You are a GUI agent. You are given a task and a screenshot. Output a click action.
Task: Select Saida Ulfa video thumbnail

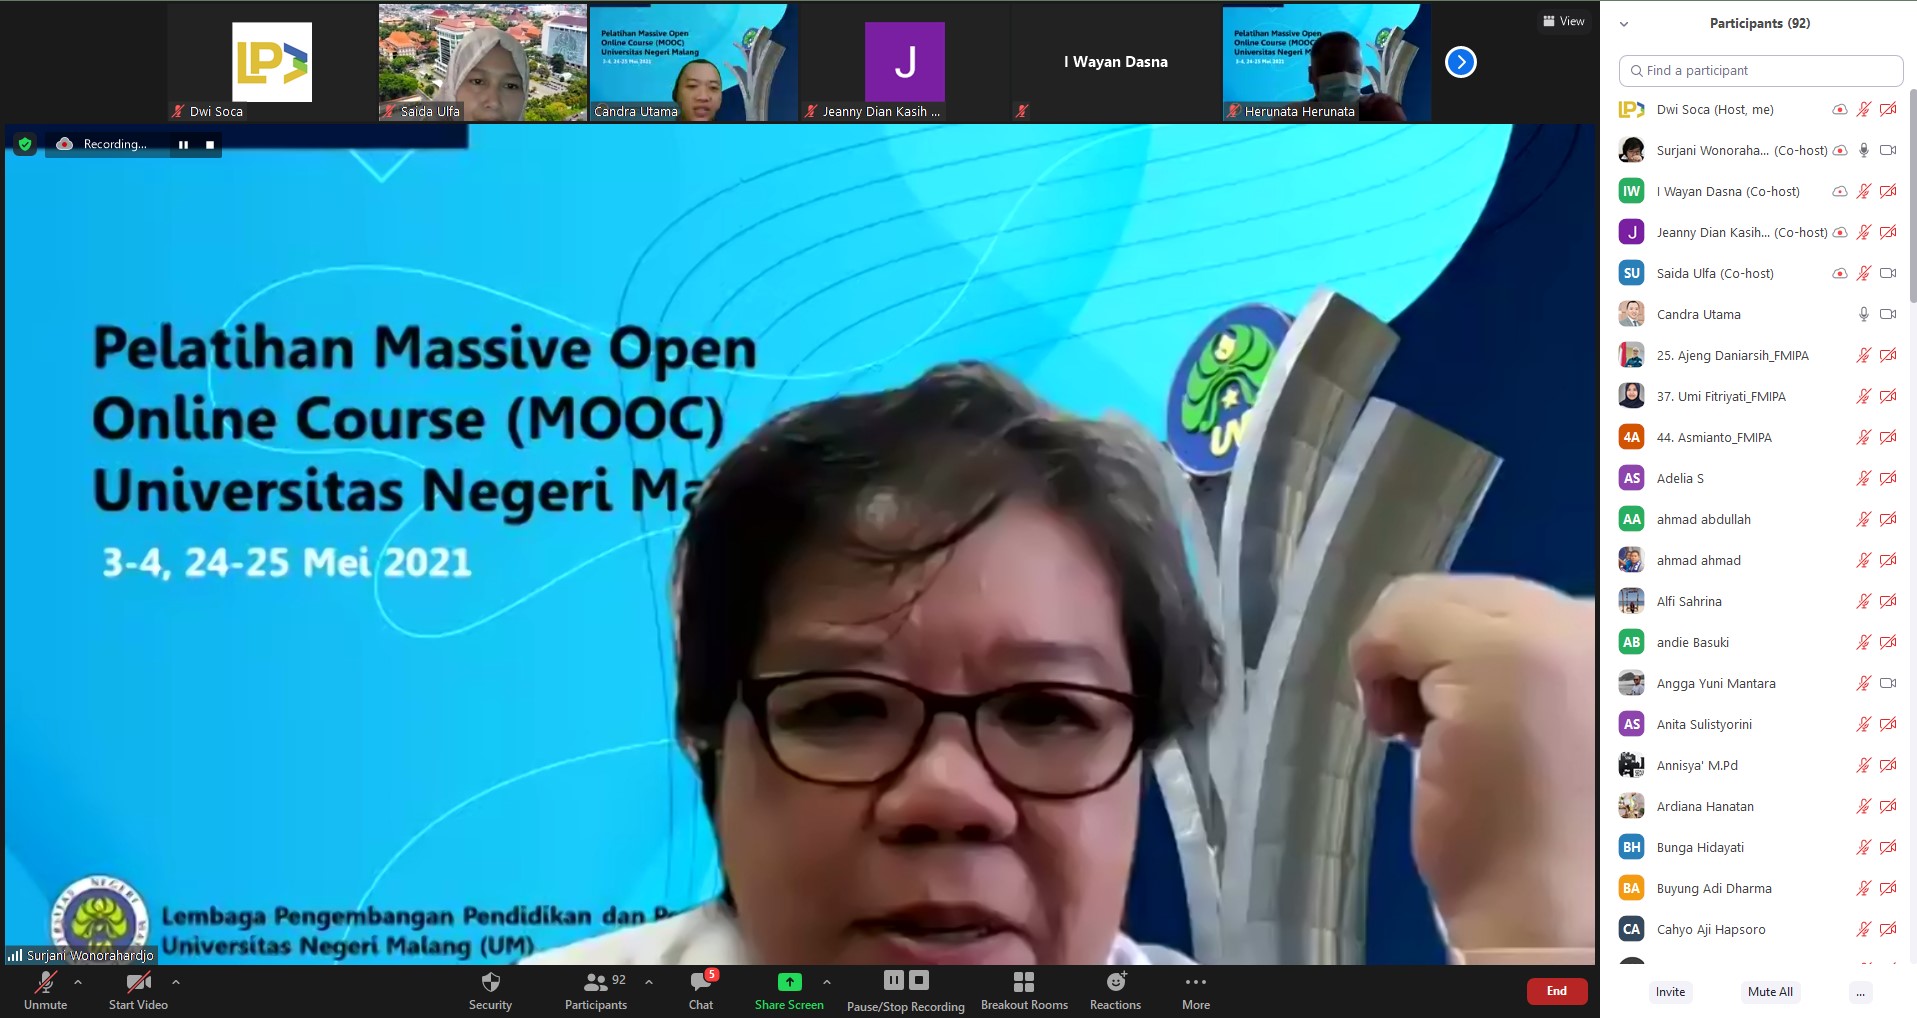tap(483, 62)
